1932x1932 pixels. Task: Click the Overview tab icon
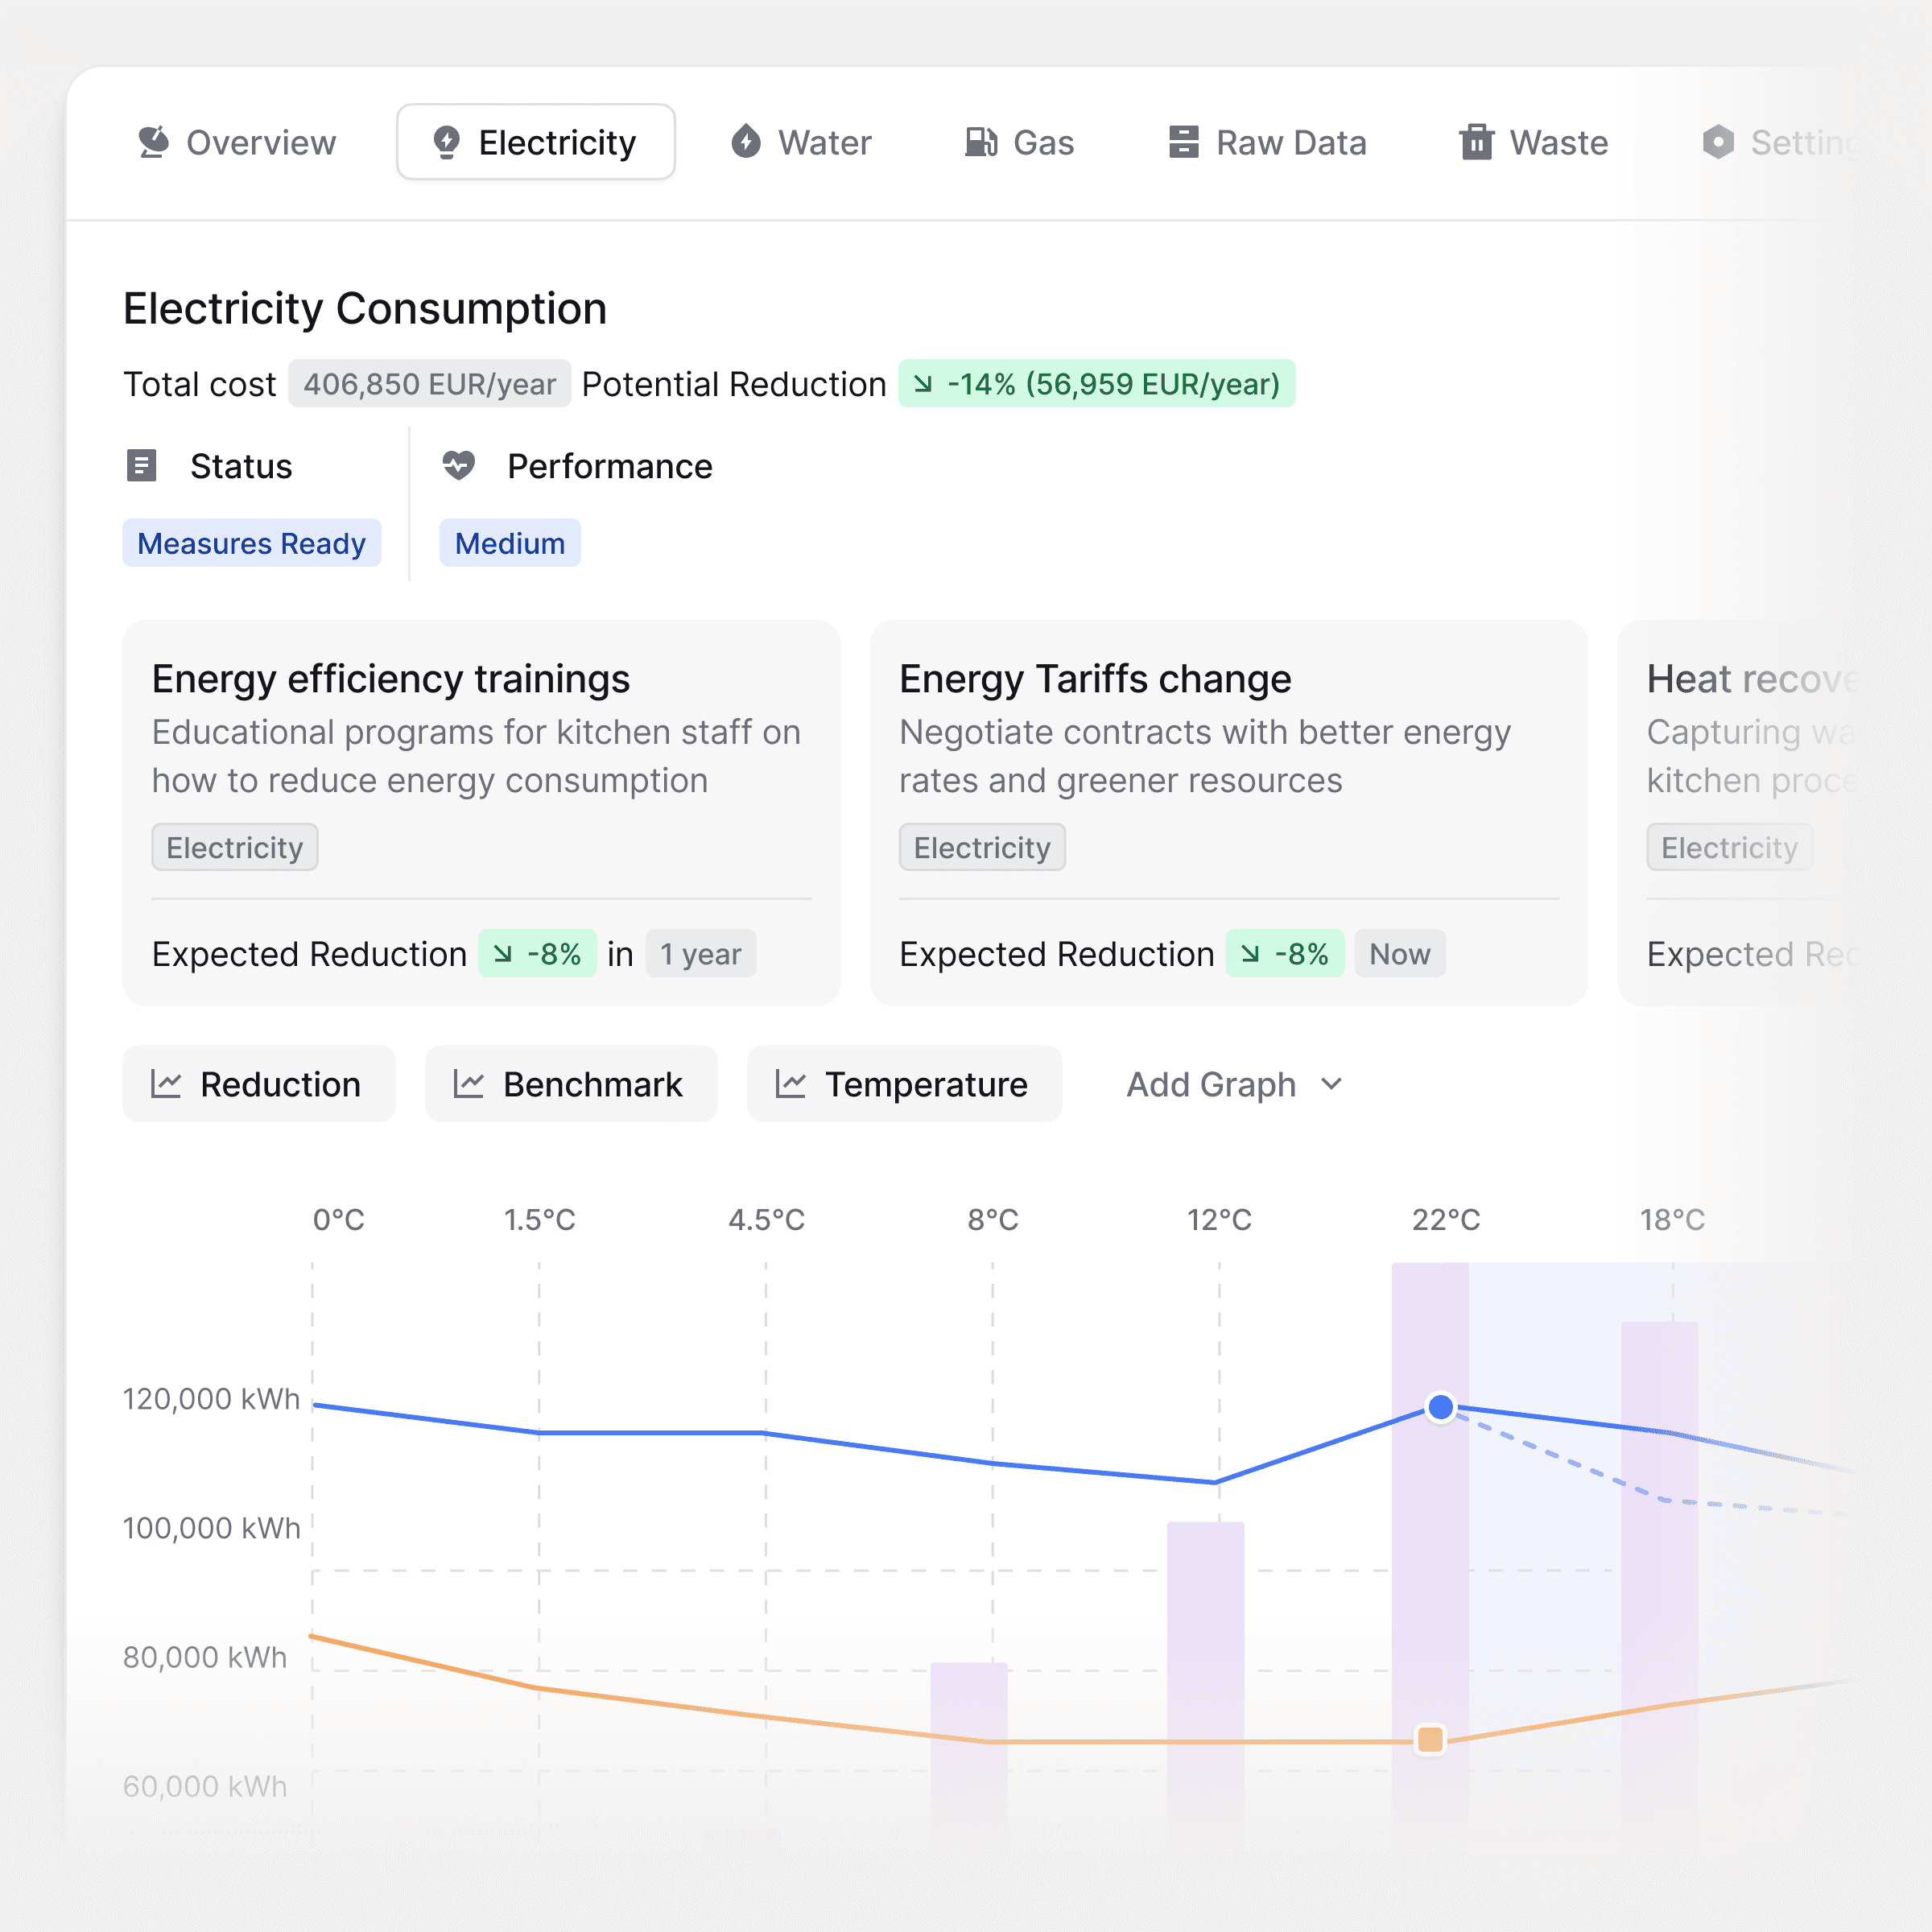click(153, 142)
